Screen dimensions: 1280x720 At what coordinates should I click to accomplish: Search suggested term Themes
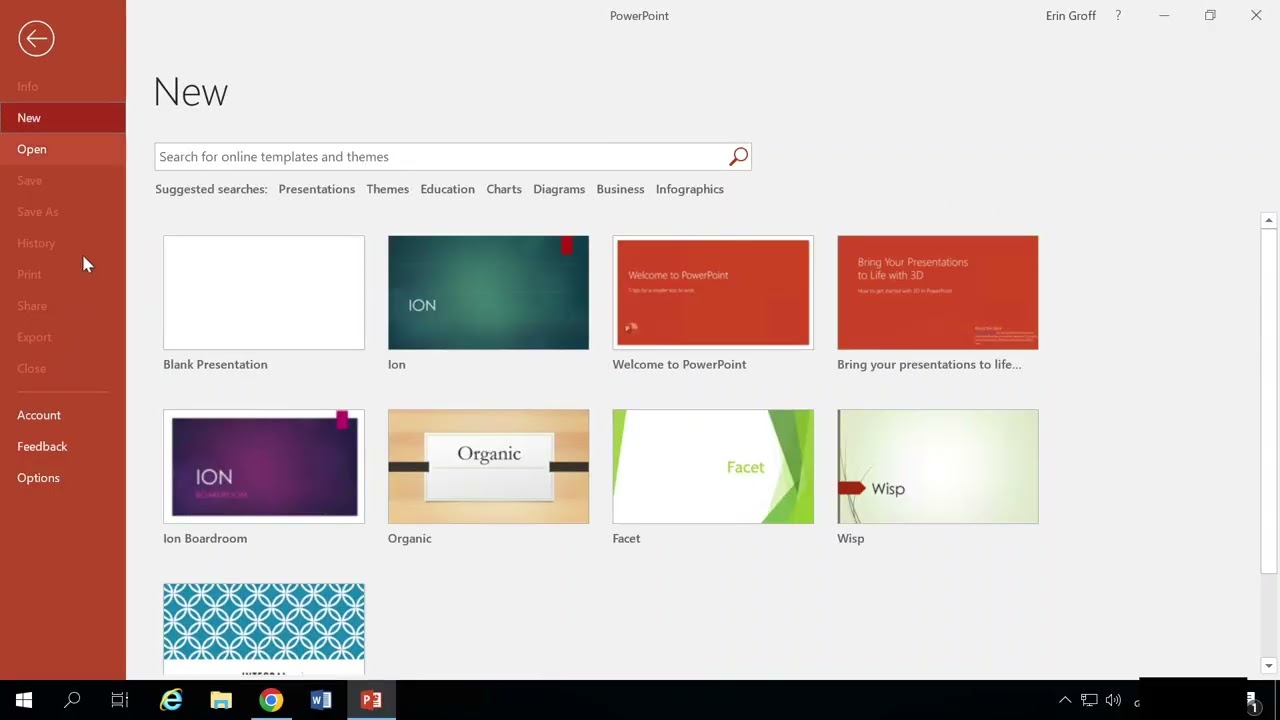pos(387,189)
